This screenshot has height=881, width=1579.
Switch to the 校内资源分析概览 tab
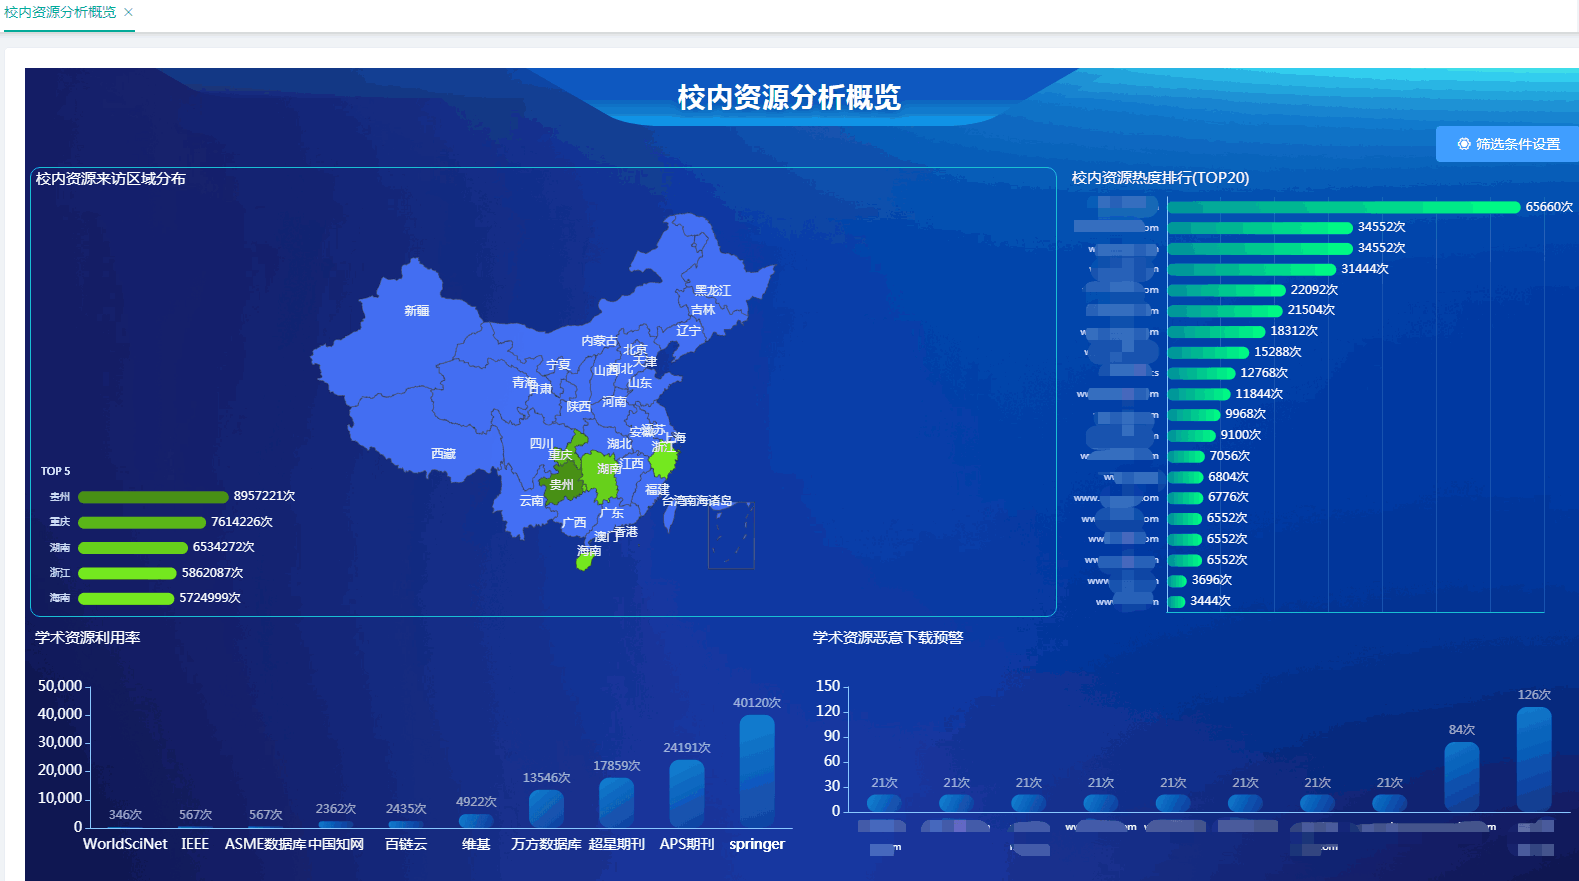pyautogui.click(x=60, y=12)
